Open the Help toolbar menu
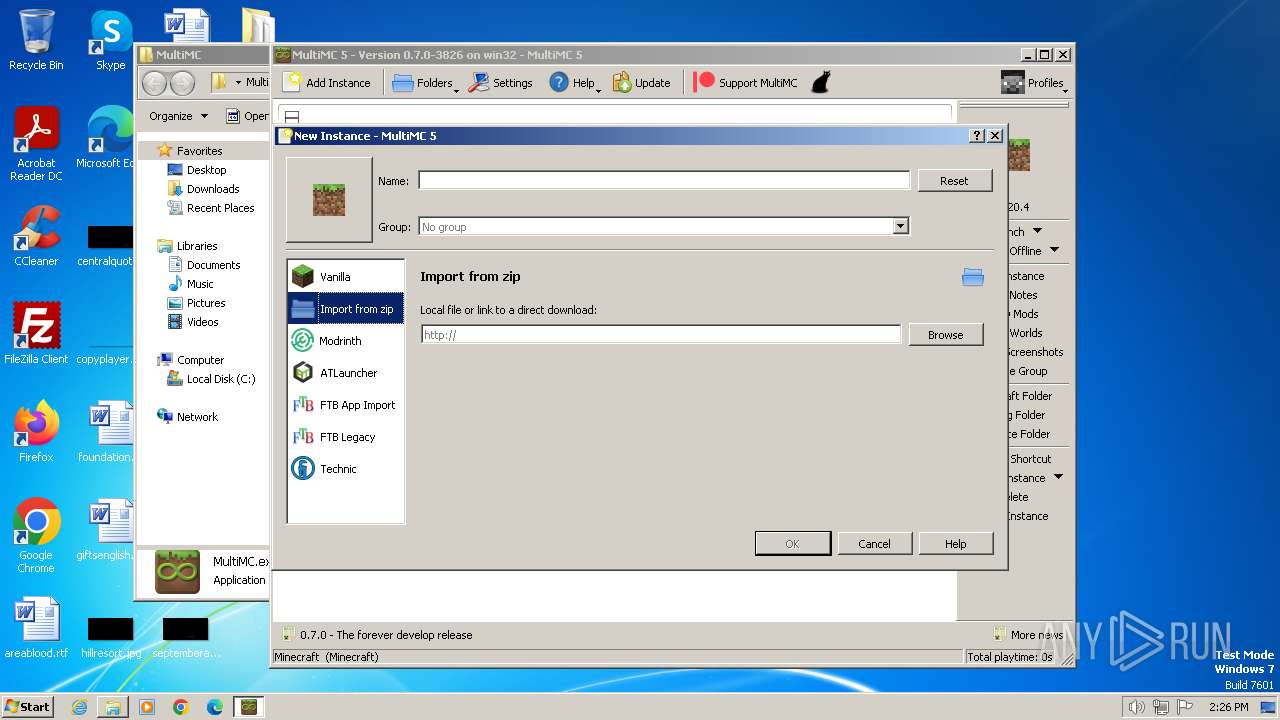Image resolution: width=1280 pixels, height=720 pixels. point(575,83)
